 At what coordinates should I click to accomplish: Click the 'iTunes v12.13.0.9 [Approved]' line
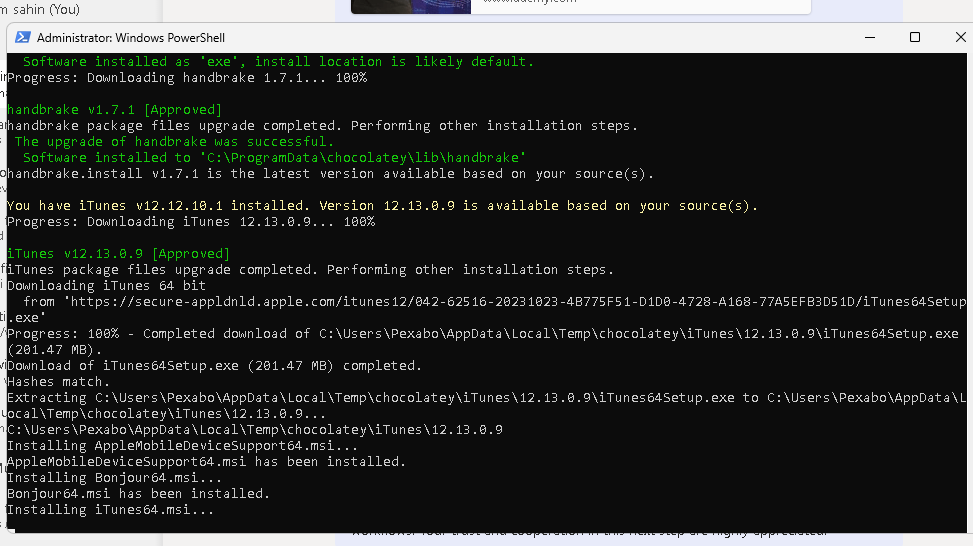(x=118, y=254)
